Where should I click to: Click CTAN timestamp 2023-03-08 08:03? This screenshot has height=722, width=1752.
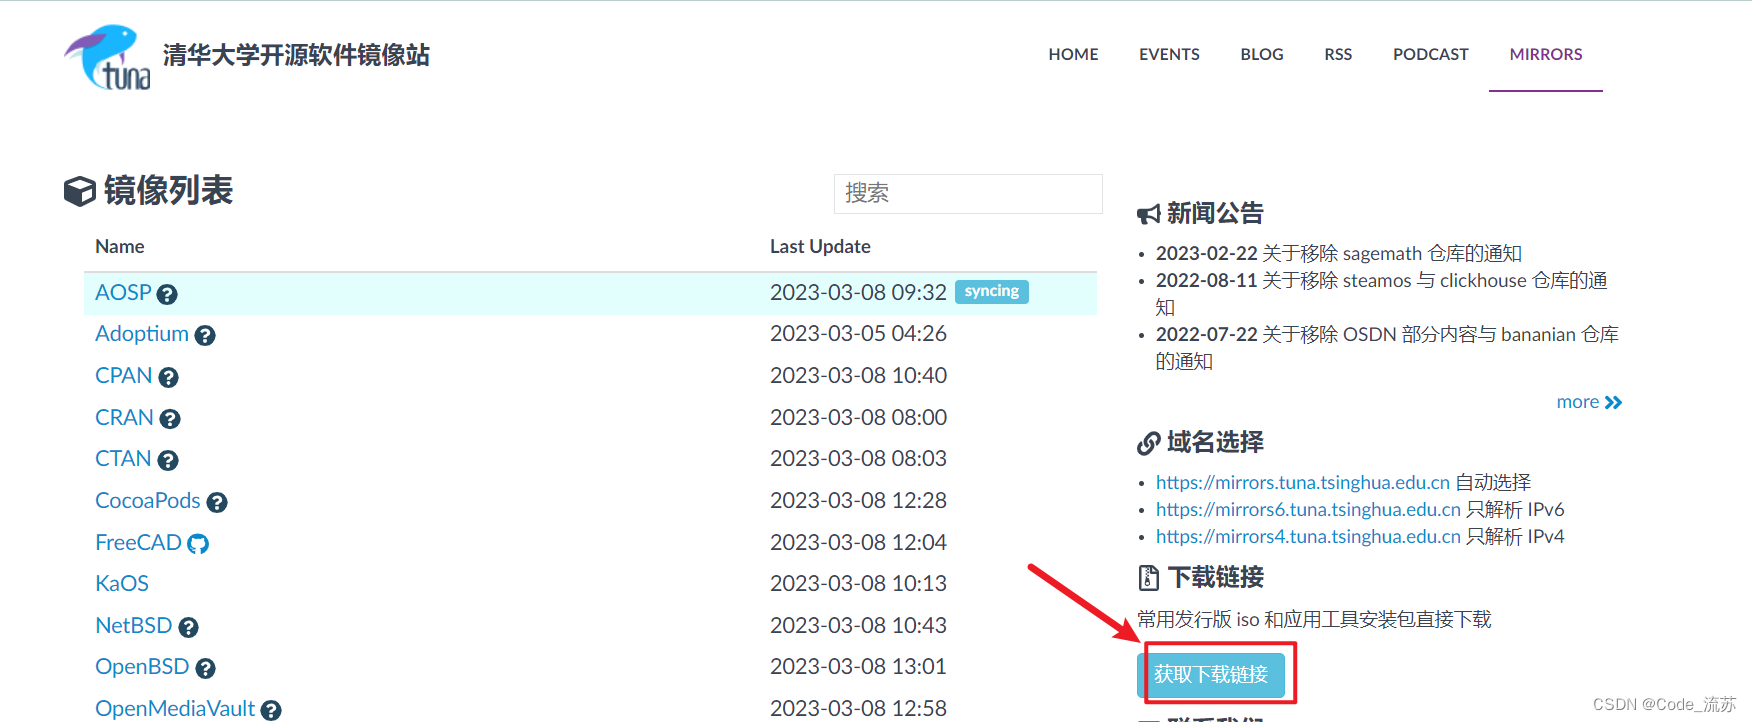coord(858,458)
